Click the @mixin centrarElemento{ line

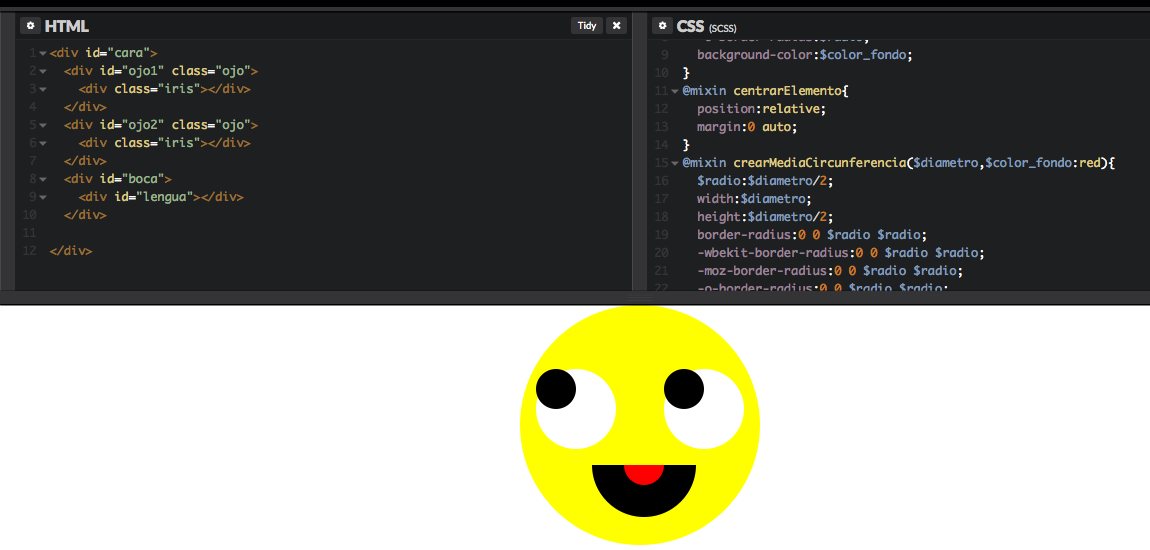765,91
